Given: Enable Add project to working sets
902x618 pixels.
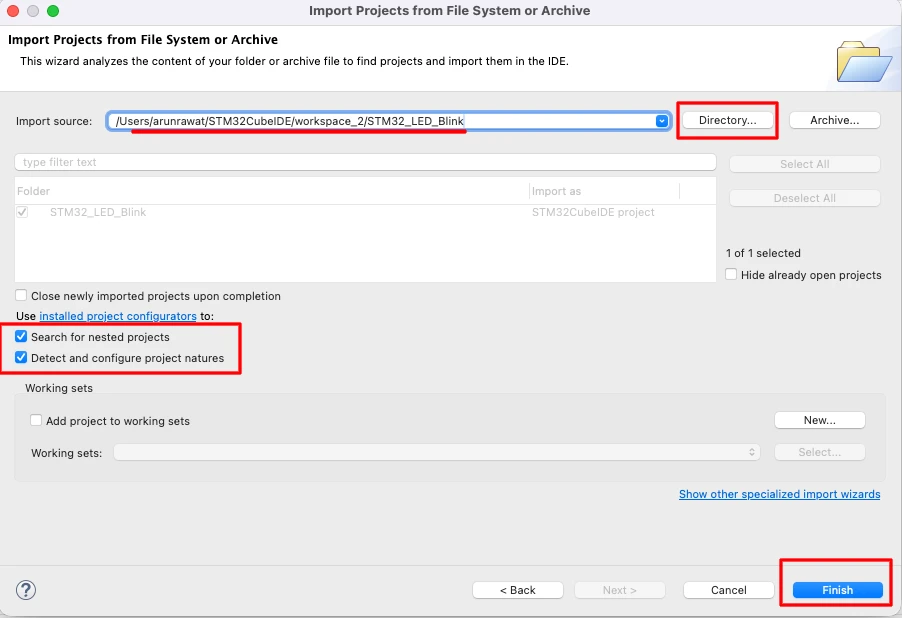Looking at the screenshot, I should point(36,421).
